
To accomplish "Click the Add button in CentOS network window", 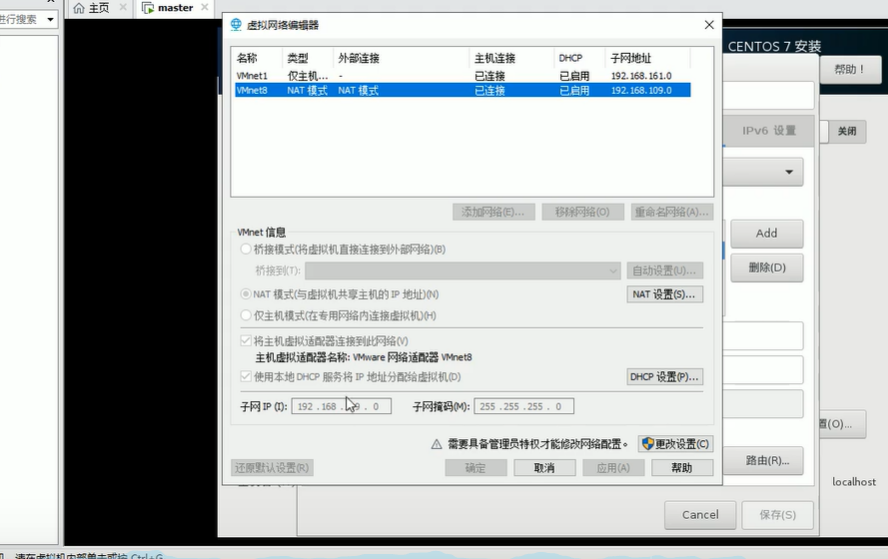I will tap(766, 233).
